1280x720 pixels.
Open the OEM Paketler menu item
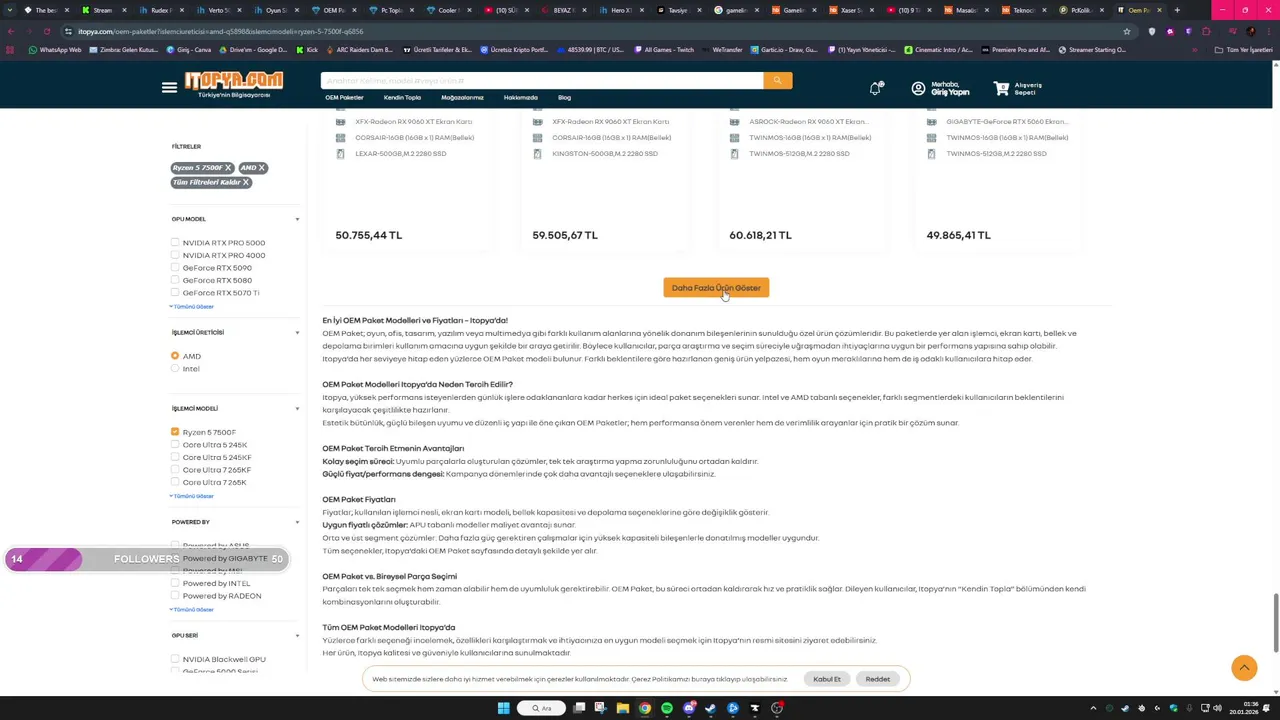(x=344, y=98)
